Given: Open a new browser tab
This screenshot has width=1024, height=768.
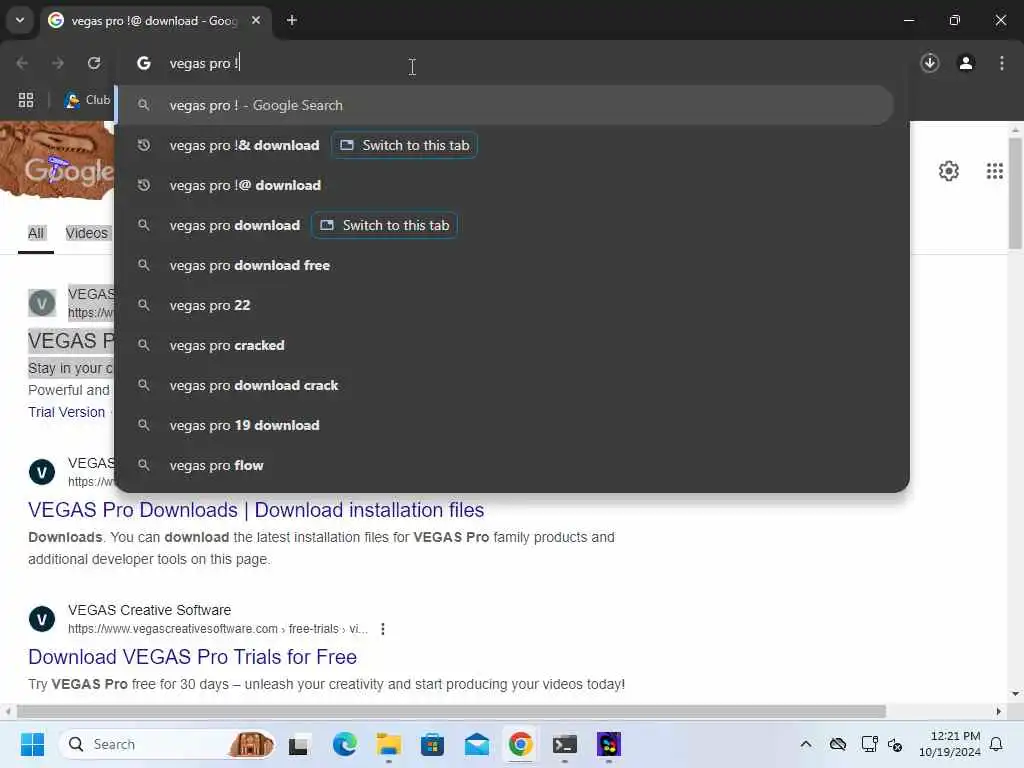Looking at the screenshot, I should [292, 20].
